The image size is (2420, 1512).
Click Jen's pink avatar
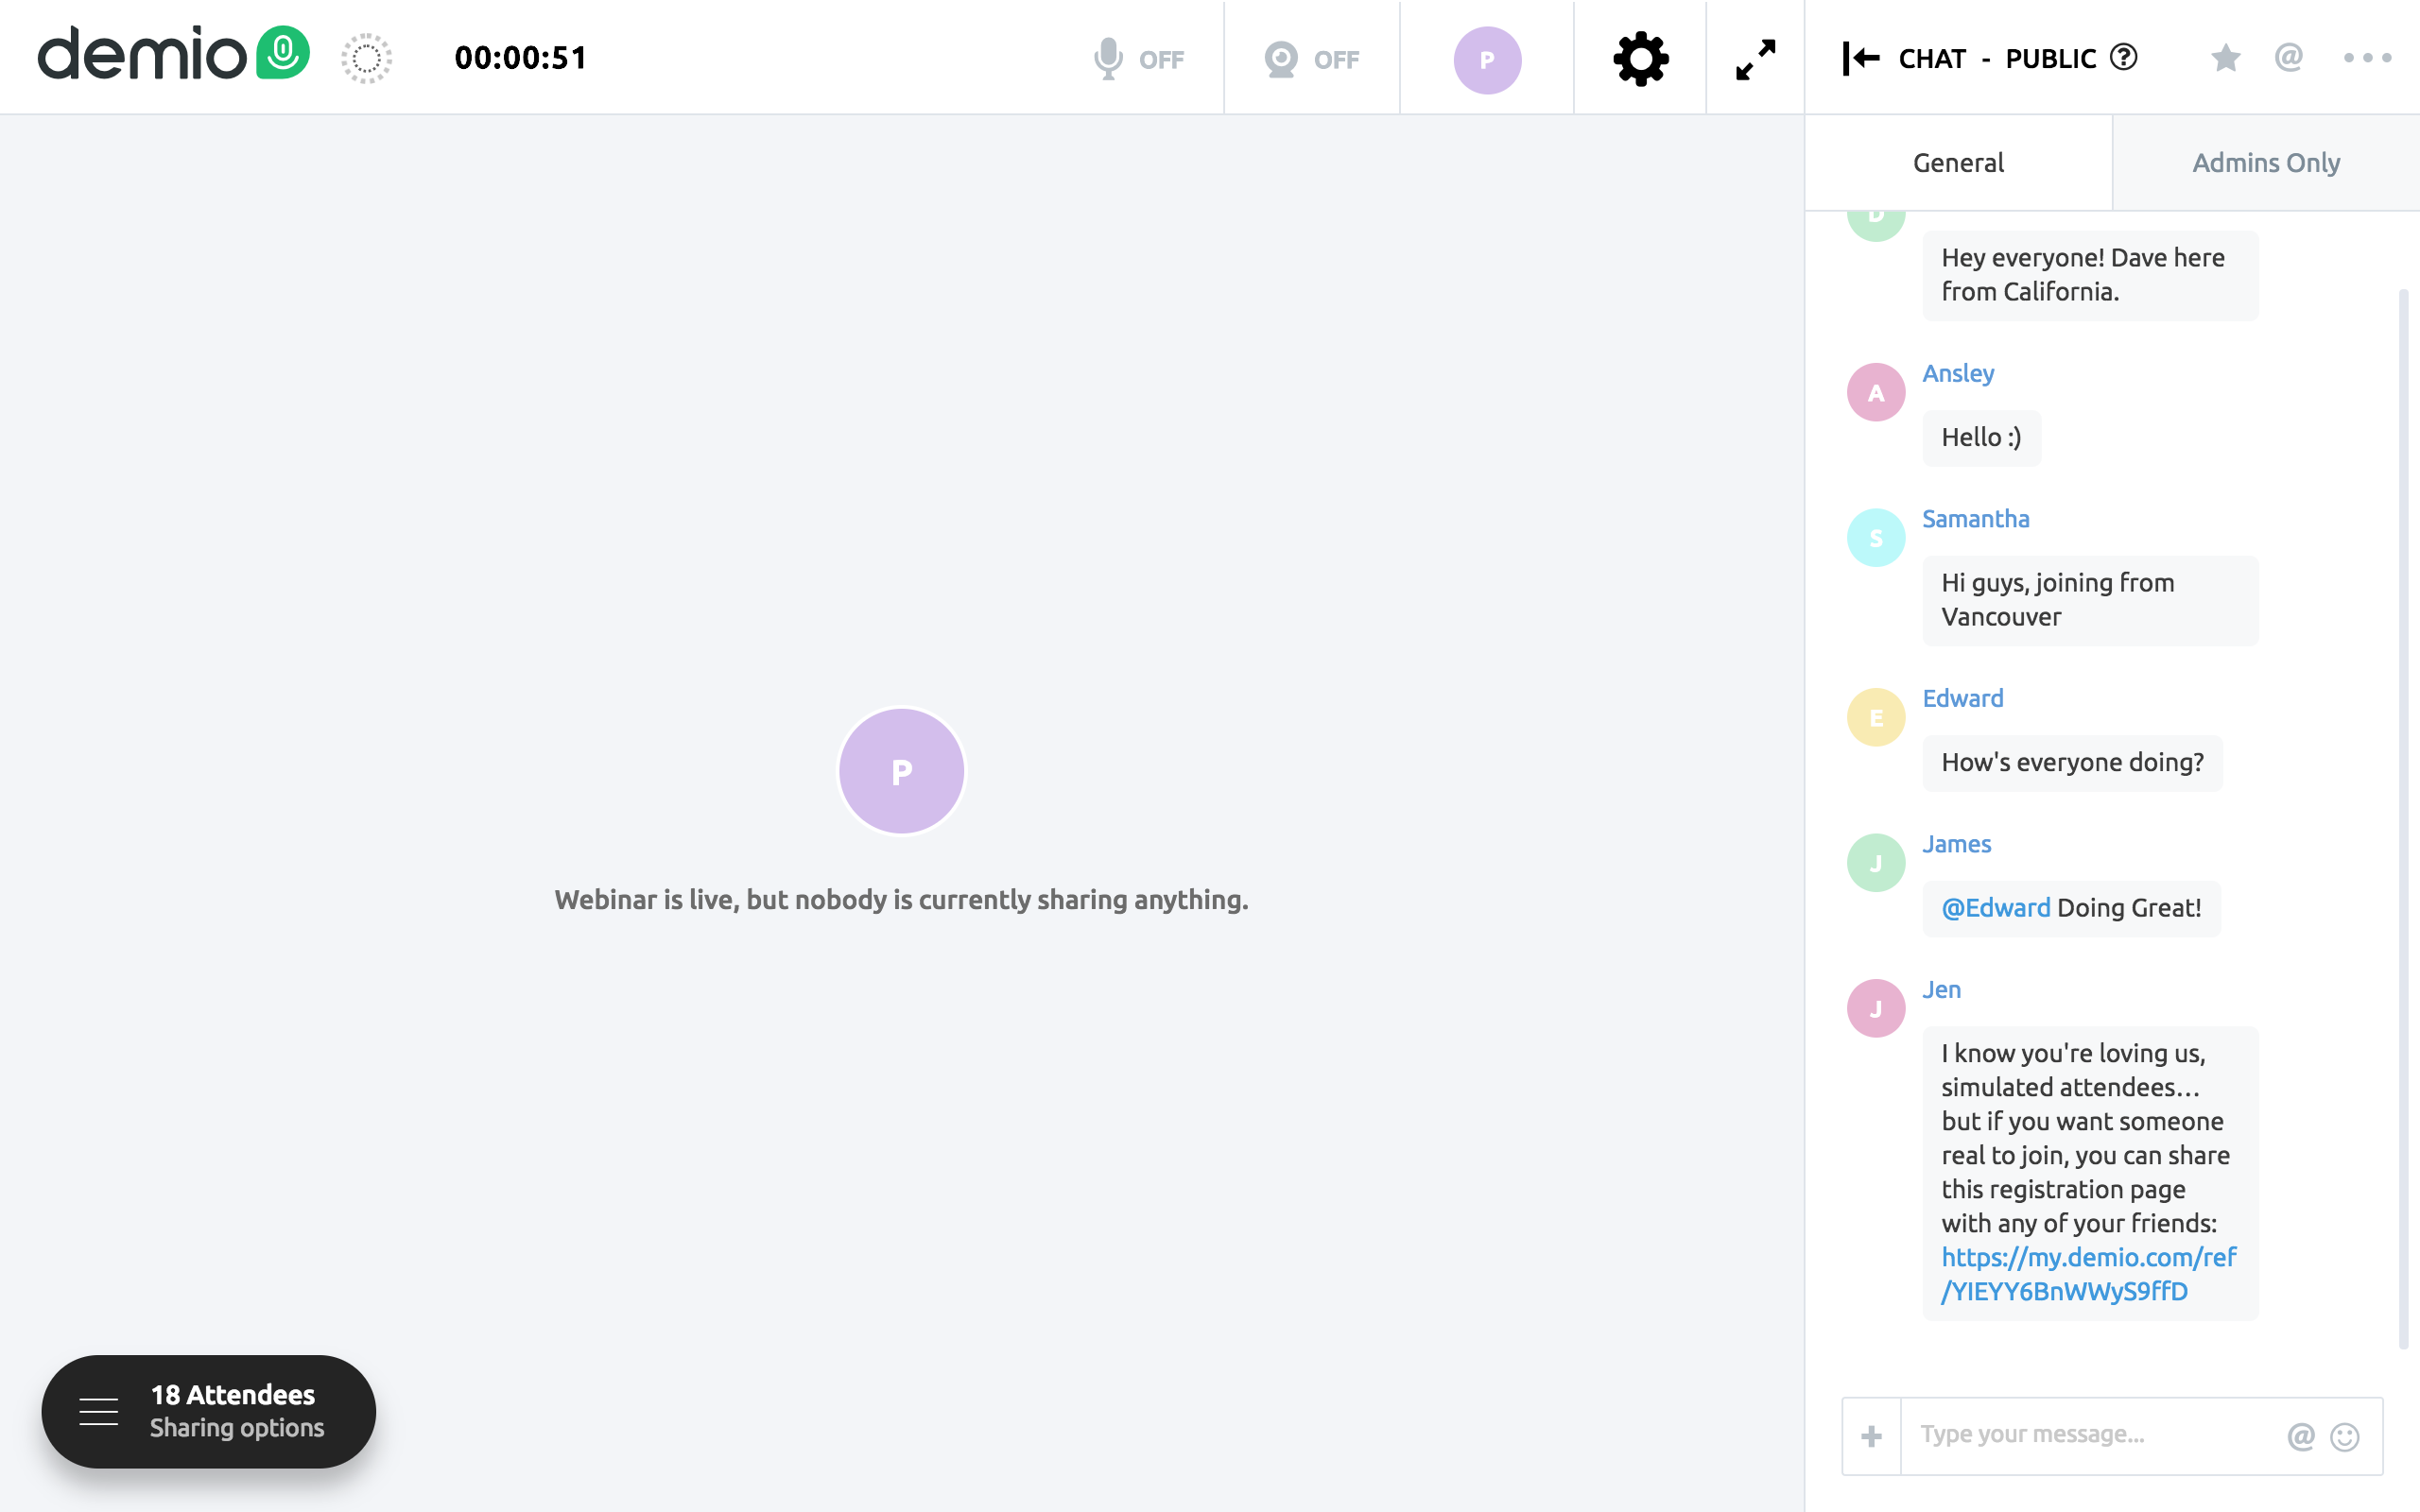point(1875,1008)
